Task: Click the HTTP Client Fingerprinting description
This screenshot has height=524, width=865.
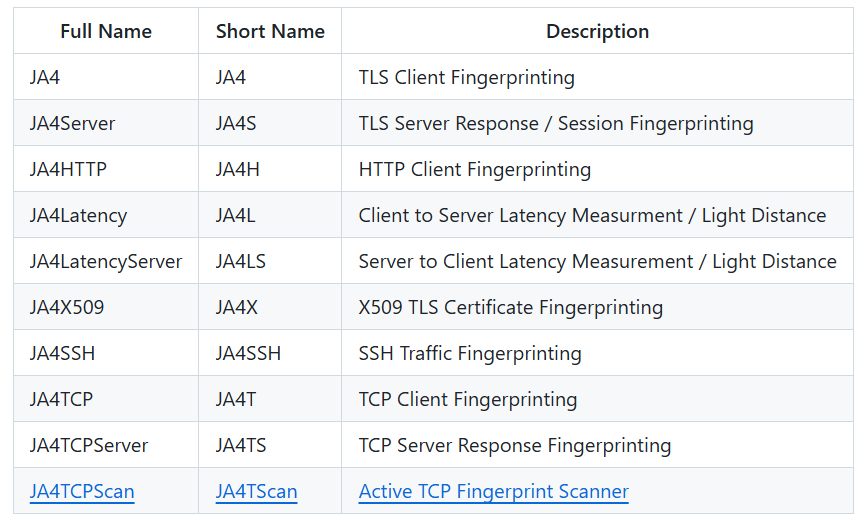Action: 474,169
